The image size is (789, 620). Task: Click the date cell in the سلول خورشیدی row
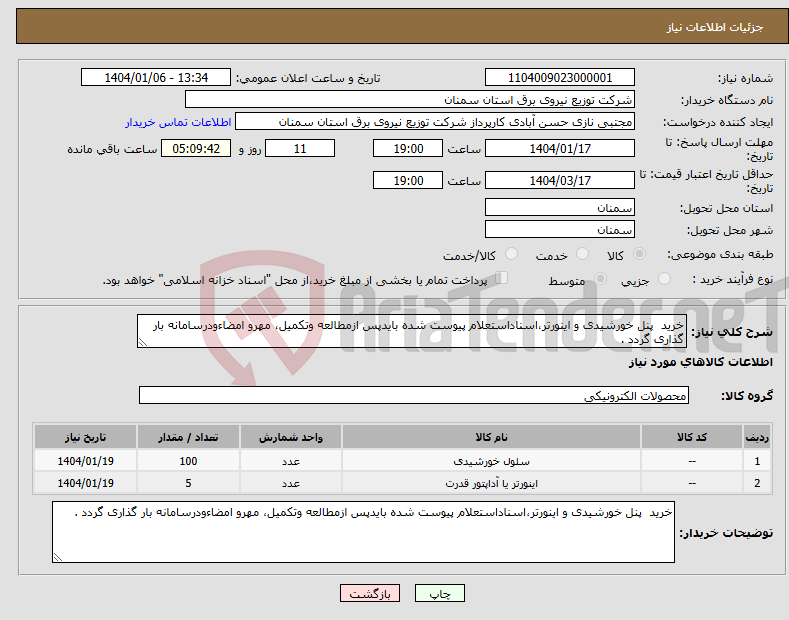[86, 461]
